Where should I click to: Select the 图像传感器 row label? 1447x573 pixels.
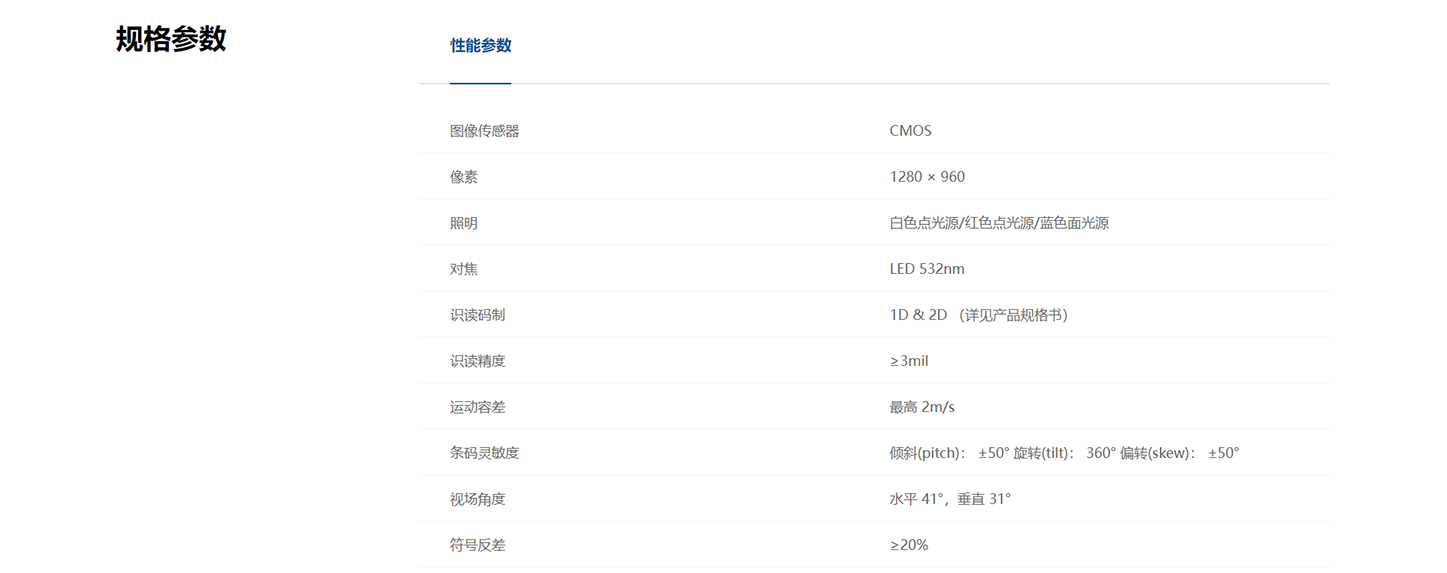point(484,131)
